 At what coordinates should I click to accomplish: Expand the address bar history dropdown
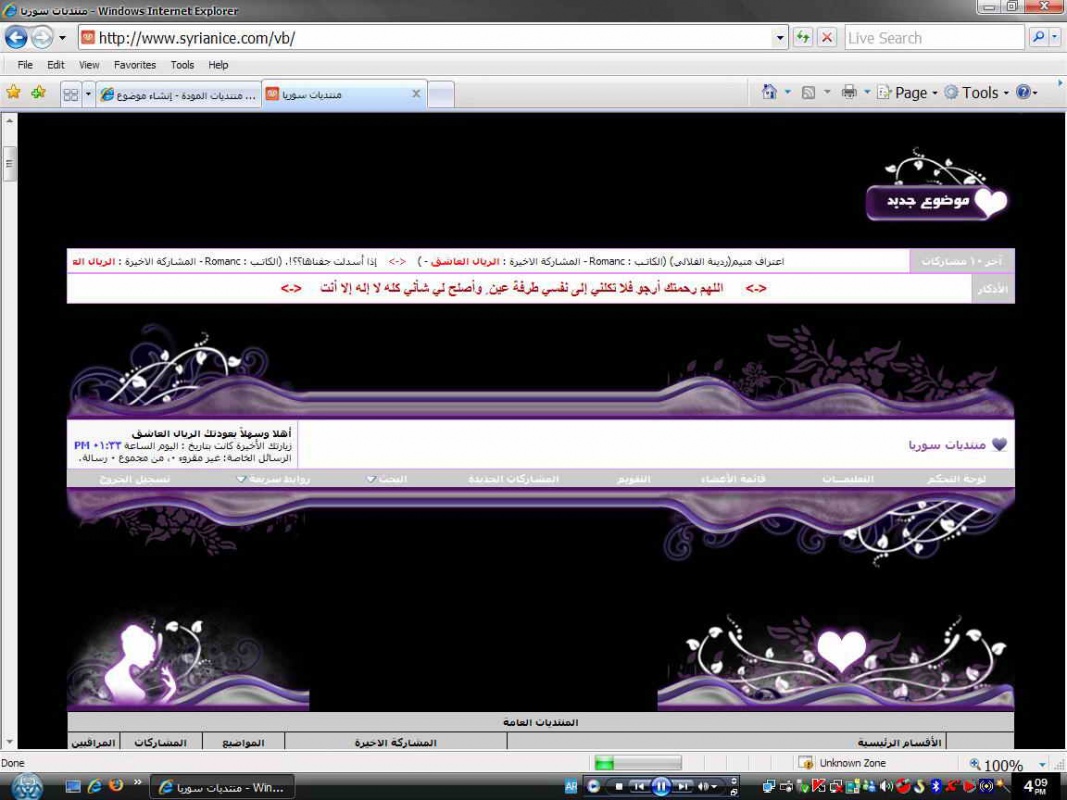point(781,38)
